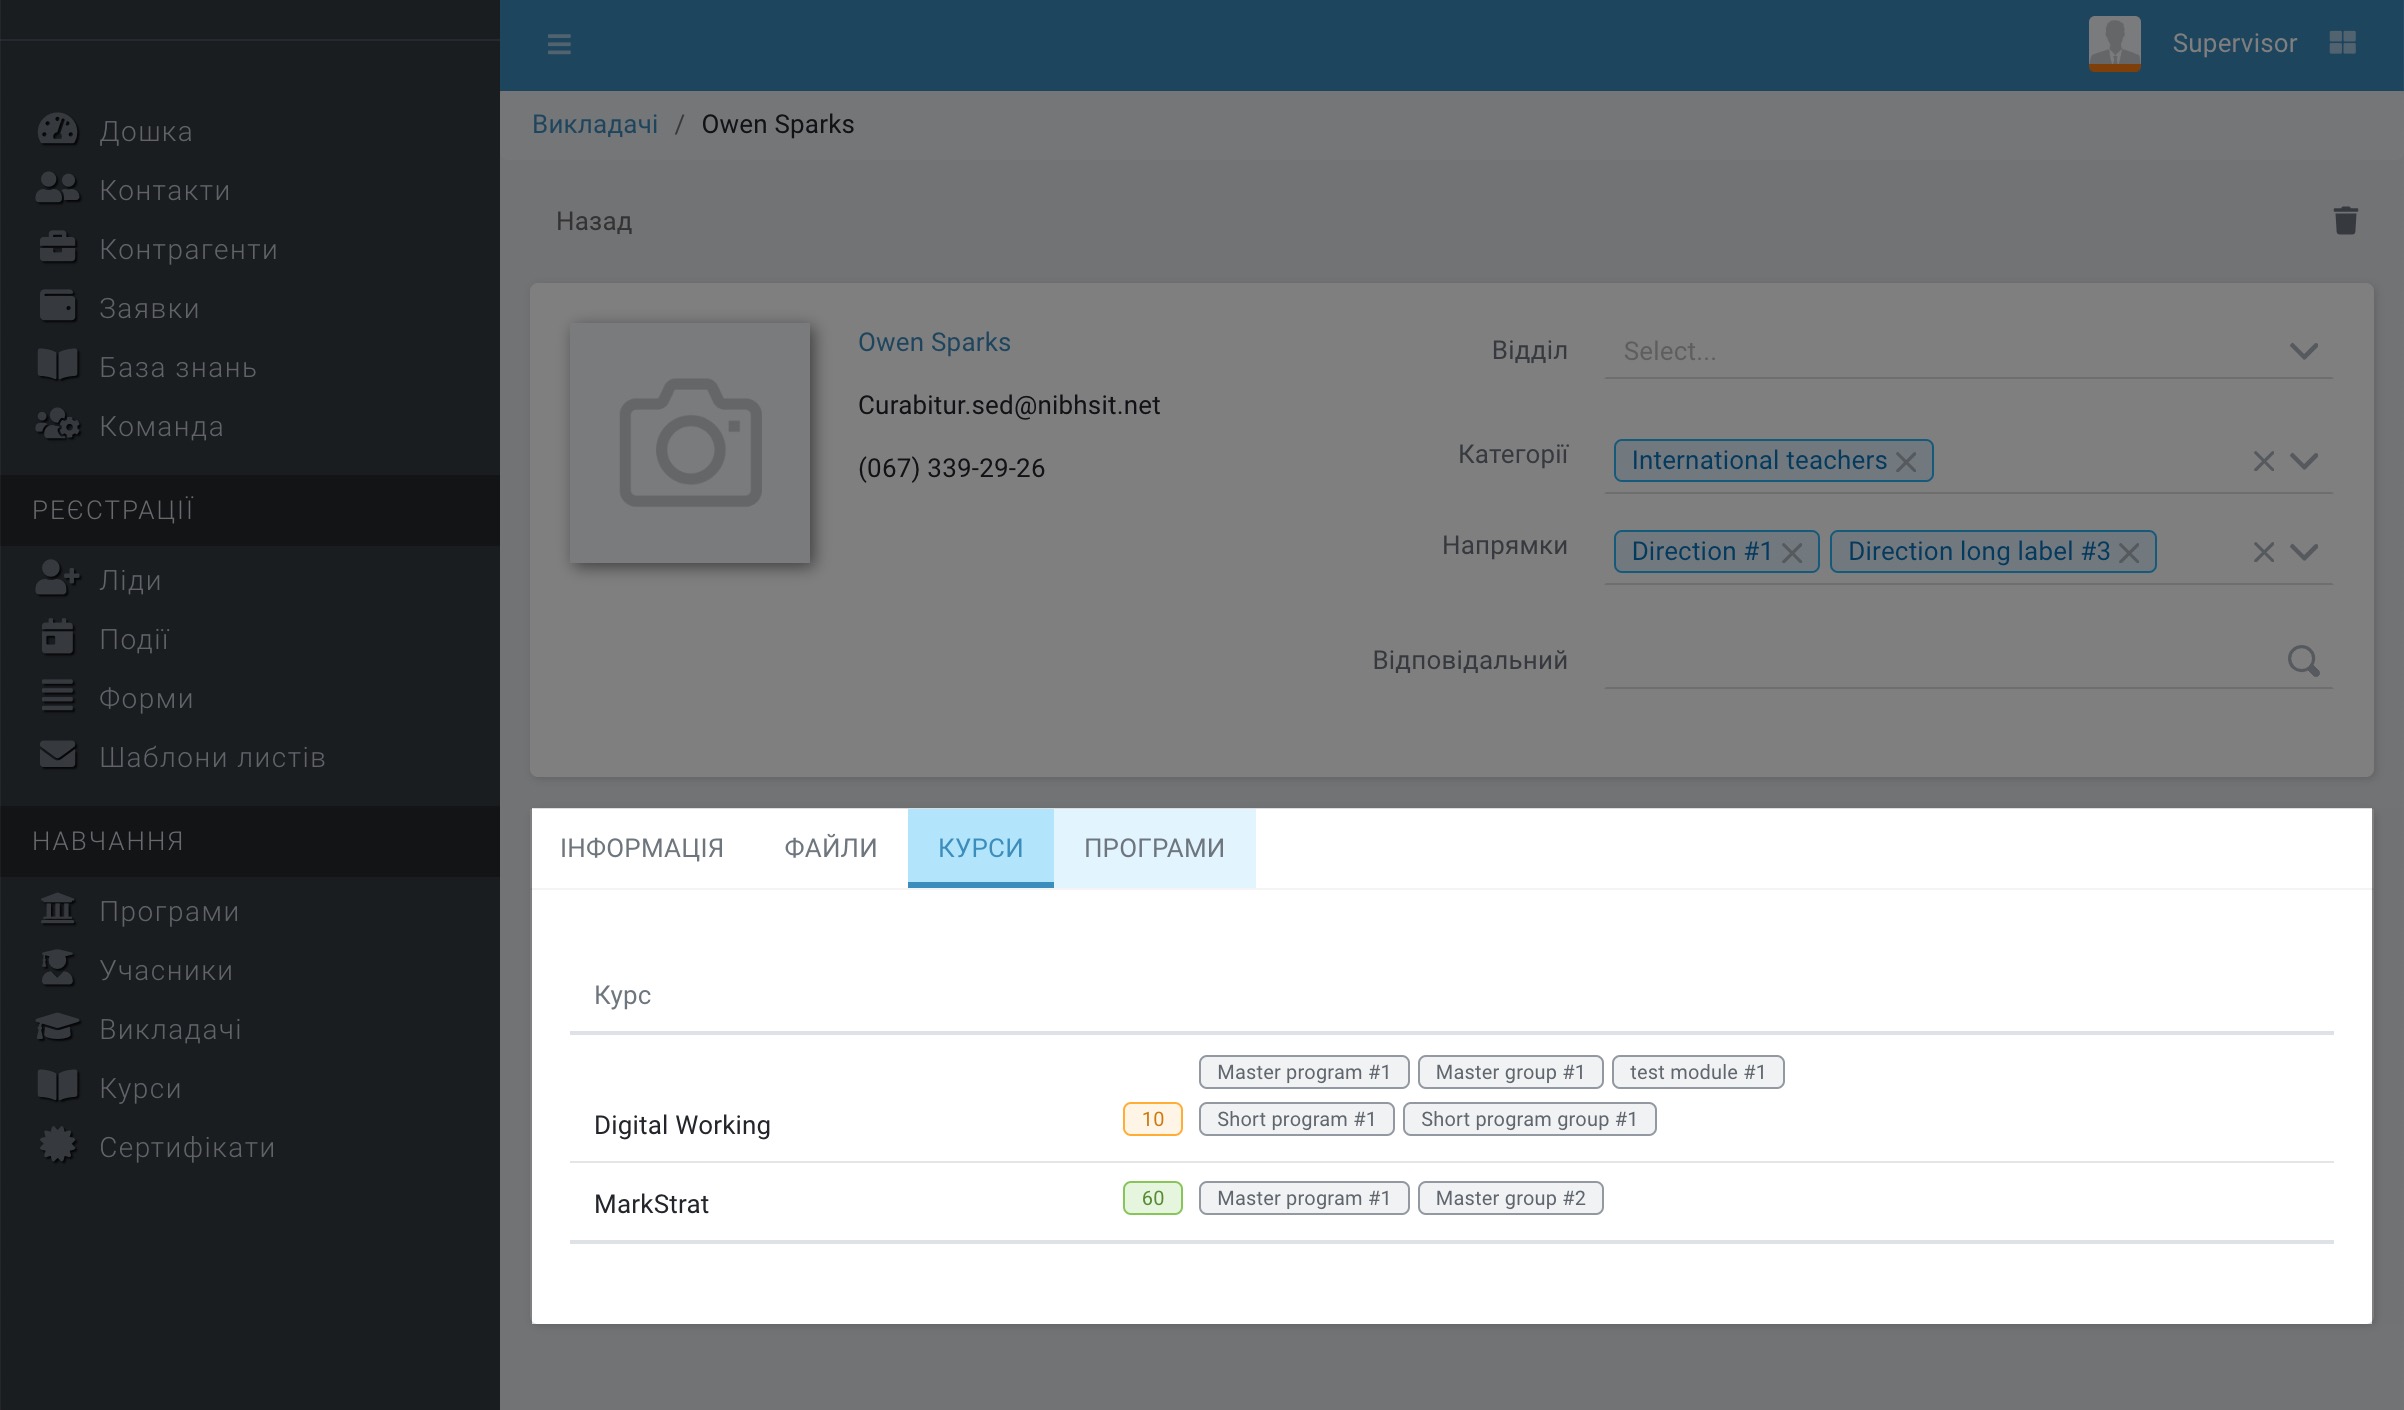Viewport: 2404px width, 1410px height.
Task: Click the Викладачі breadcrumb link
Action: (595, 124)
